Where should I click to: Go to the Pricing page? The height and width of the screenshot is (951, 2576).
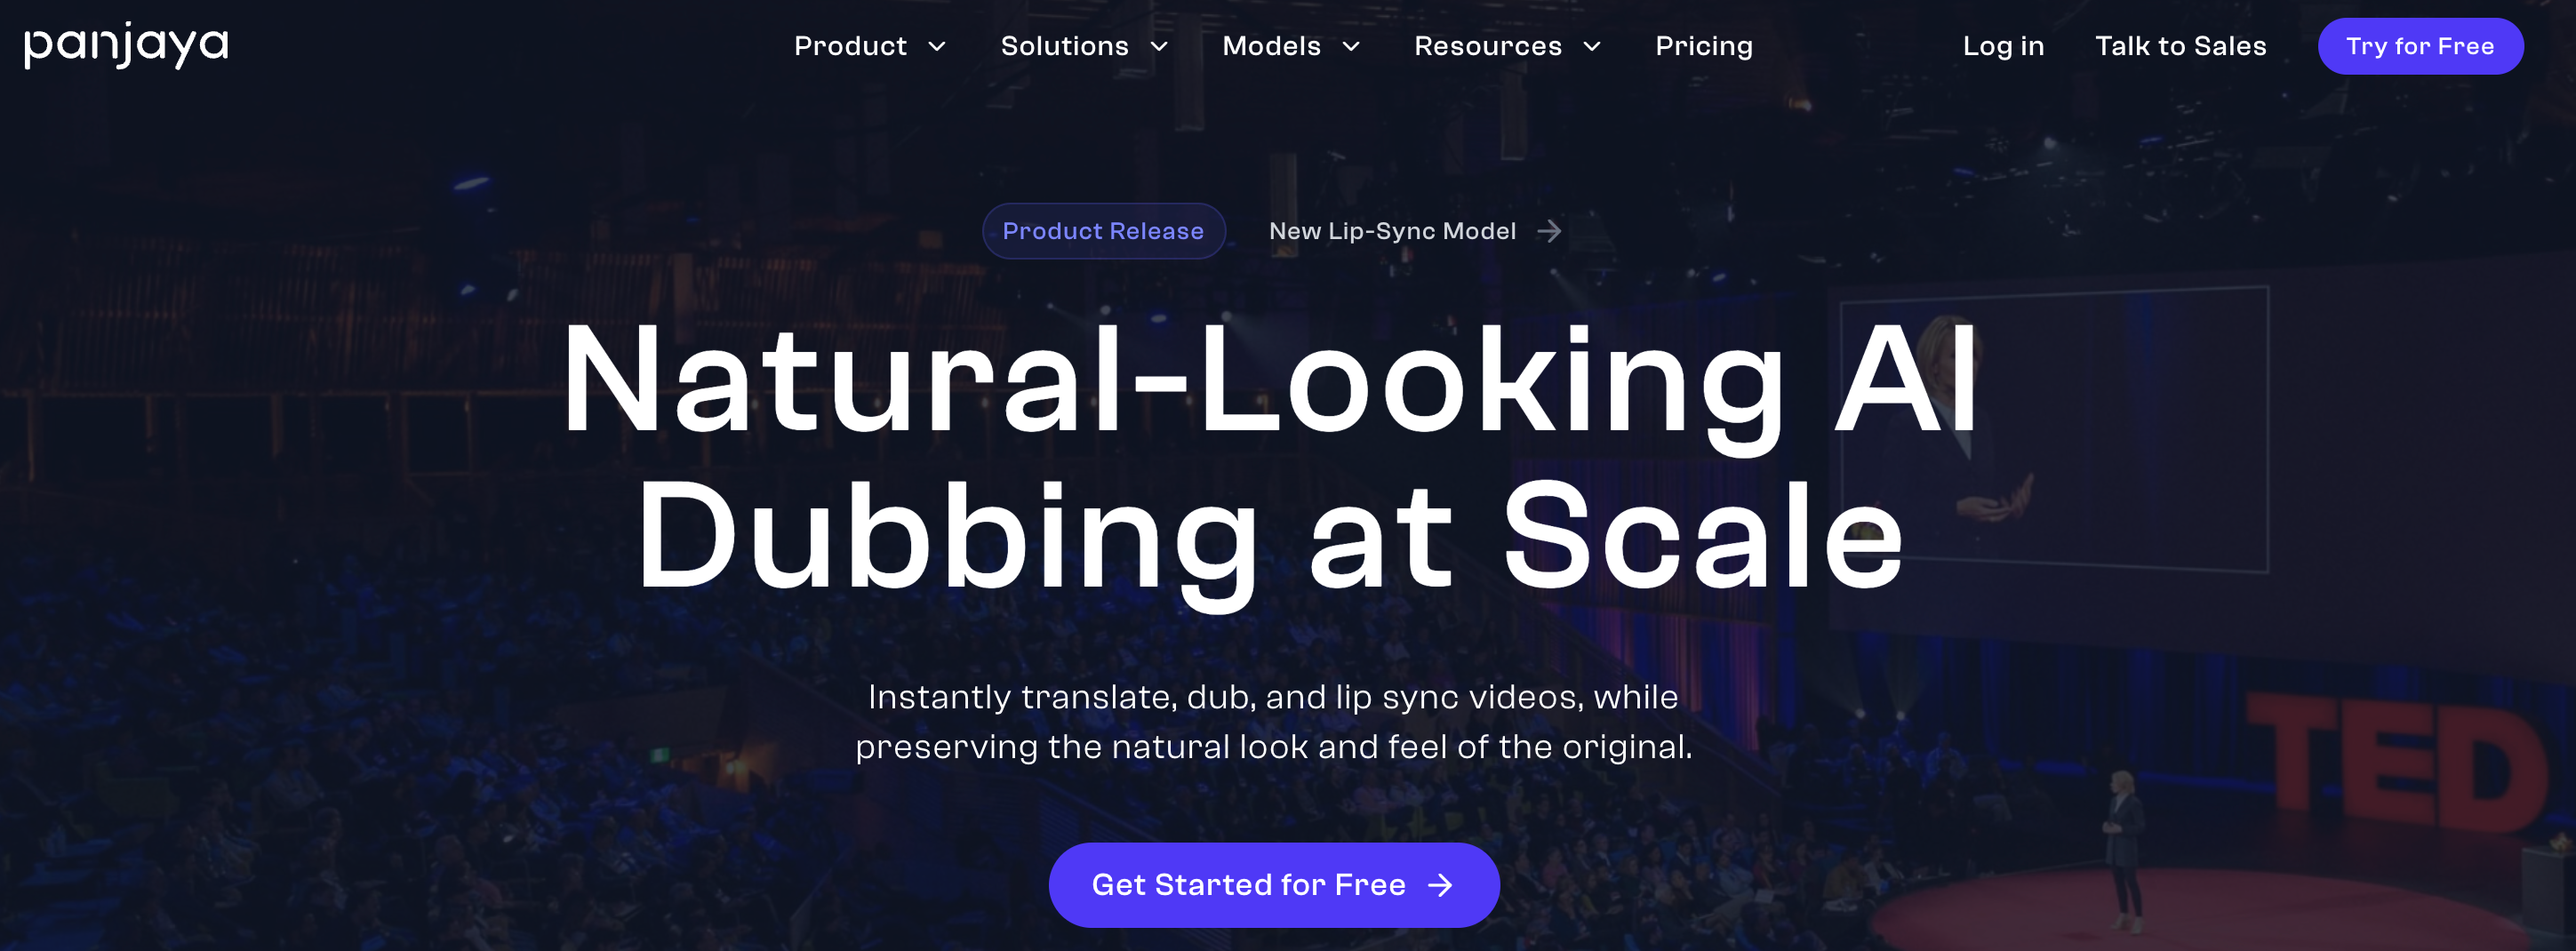click(1704, 46)
